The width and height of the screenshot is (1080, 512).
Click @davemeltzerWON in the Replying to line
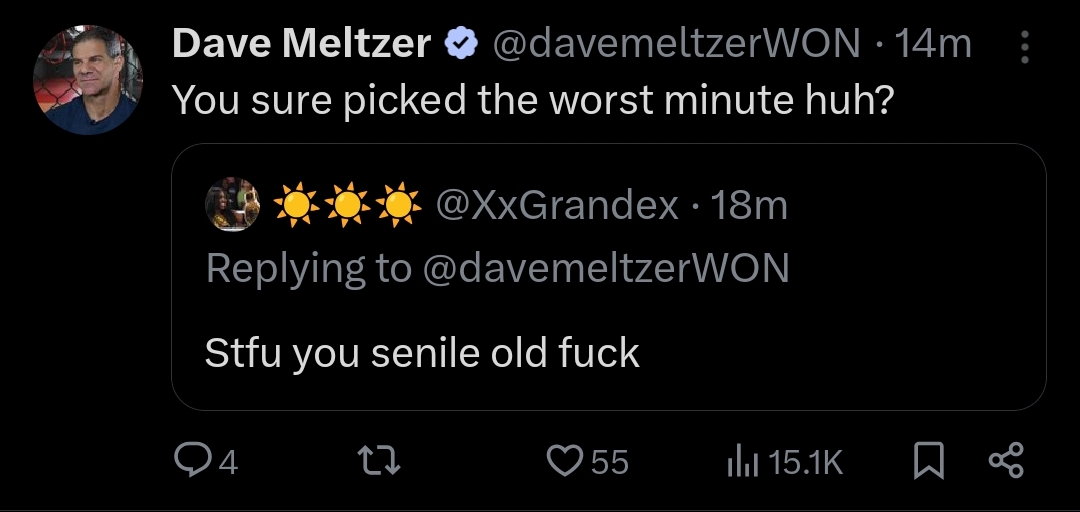pos(606,268)
